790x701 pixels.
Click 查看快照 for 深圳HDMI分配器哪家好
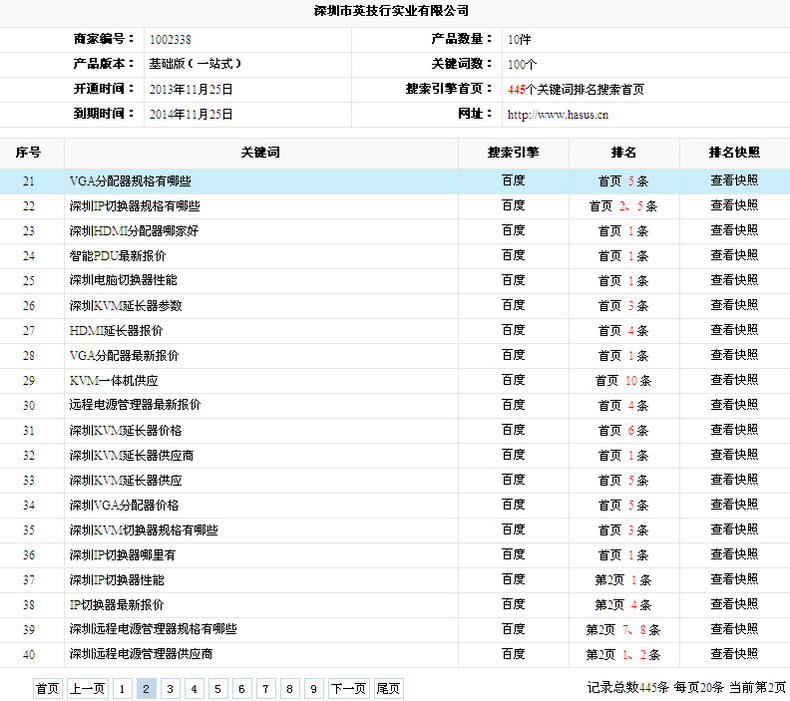pyautogui.click(x=734, y=230)
